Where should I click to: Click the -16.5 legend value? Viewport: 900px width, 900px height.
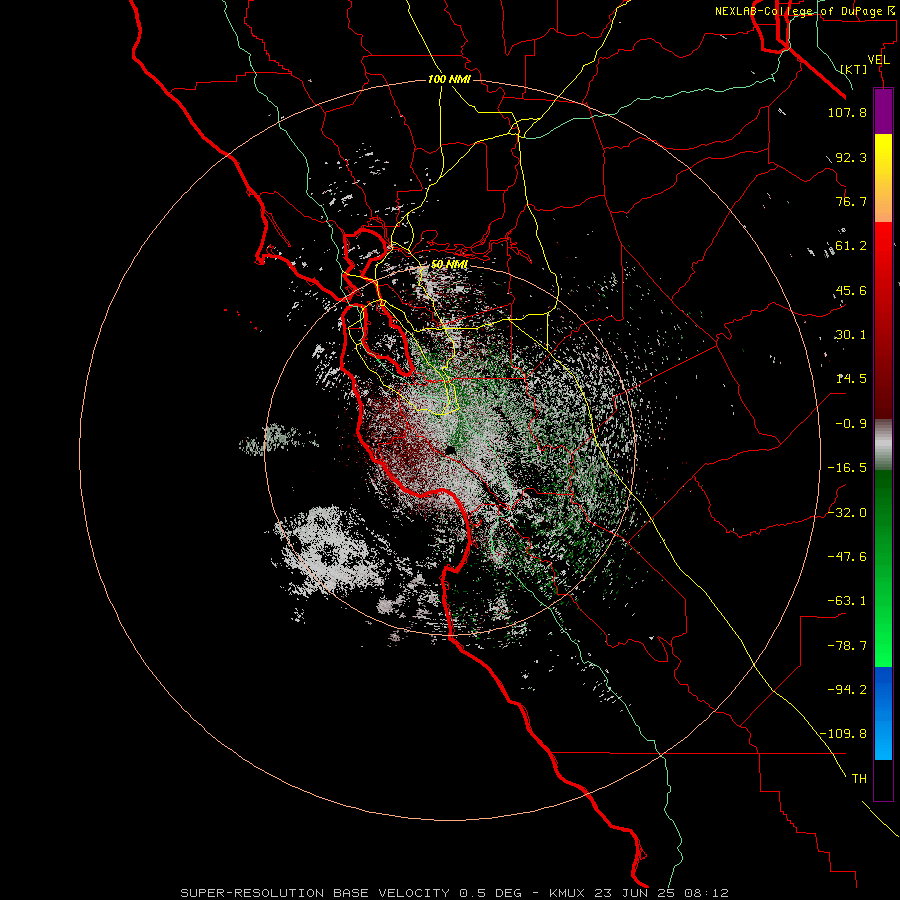click(x=847, y=468)
